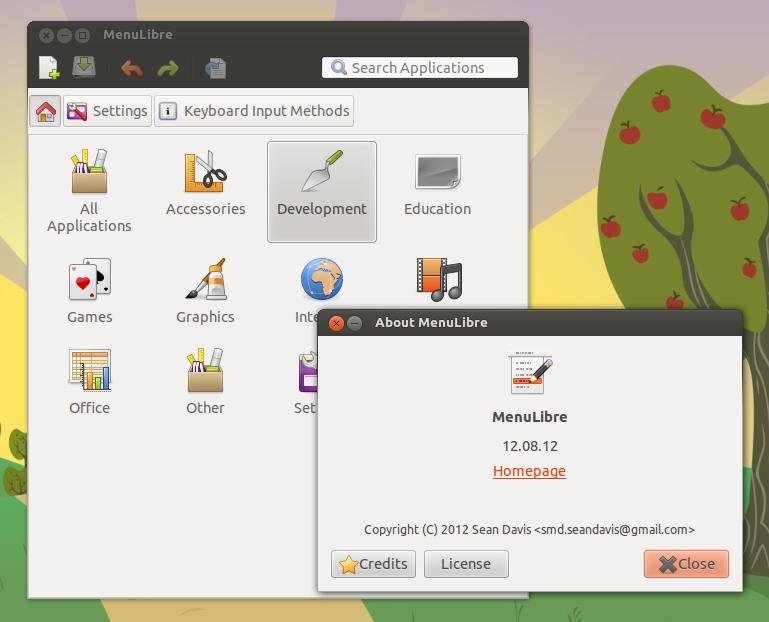Close the About MenuLibre dialog with Close button

(x=686, y=564)
